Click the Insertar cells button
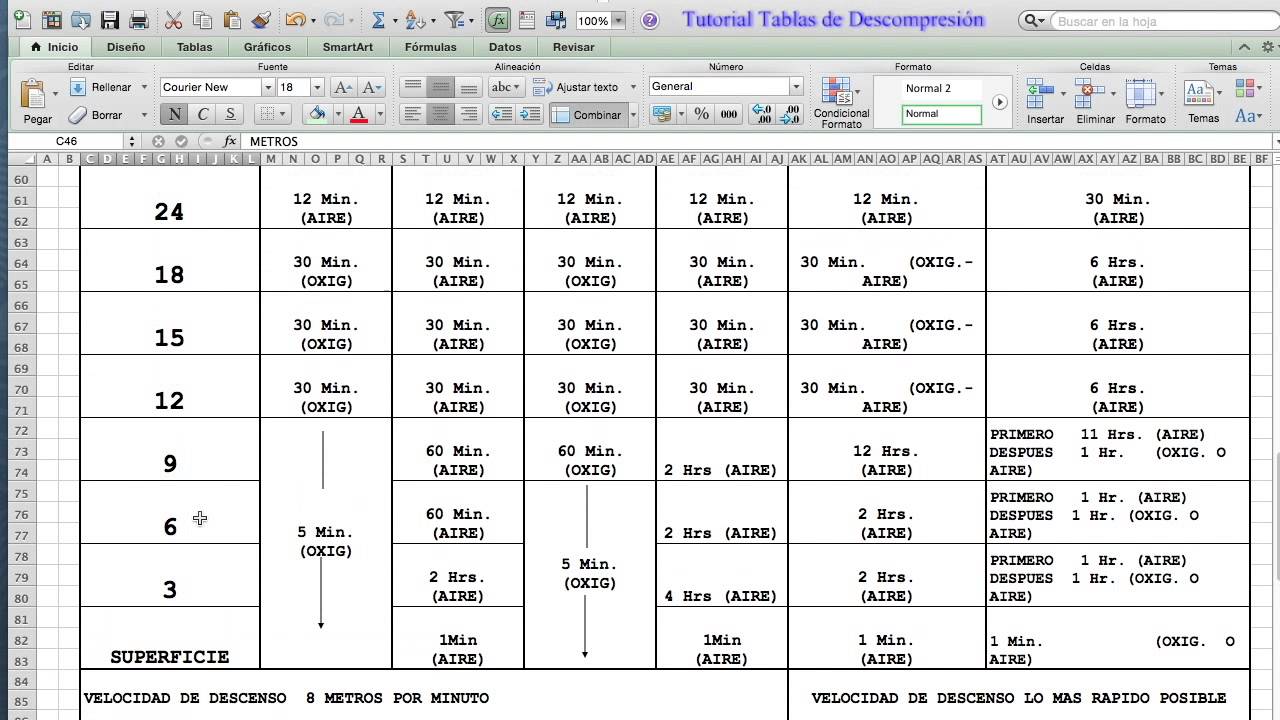Screen dimensions: 1280x720 pyautogui.click(x=1045, y=102)
